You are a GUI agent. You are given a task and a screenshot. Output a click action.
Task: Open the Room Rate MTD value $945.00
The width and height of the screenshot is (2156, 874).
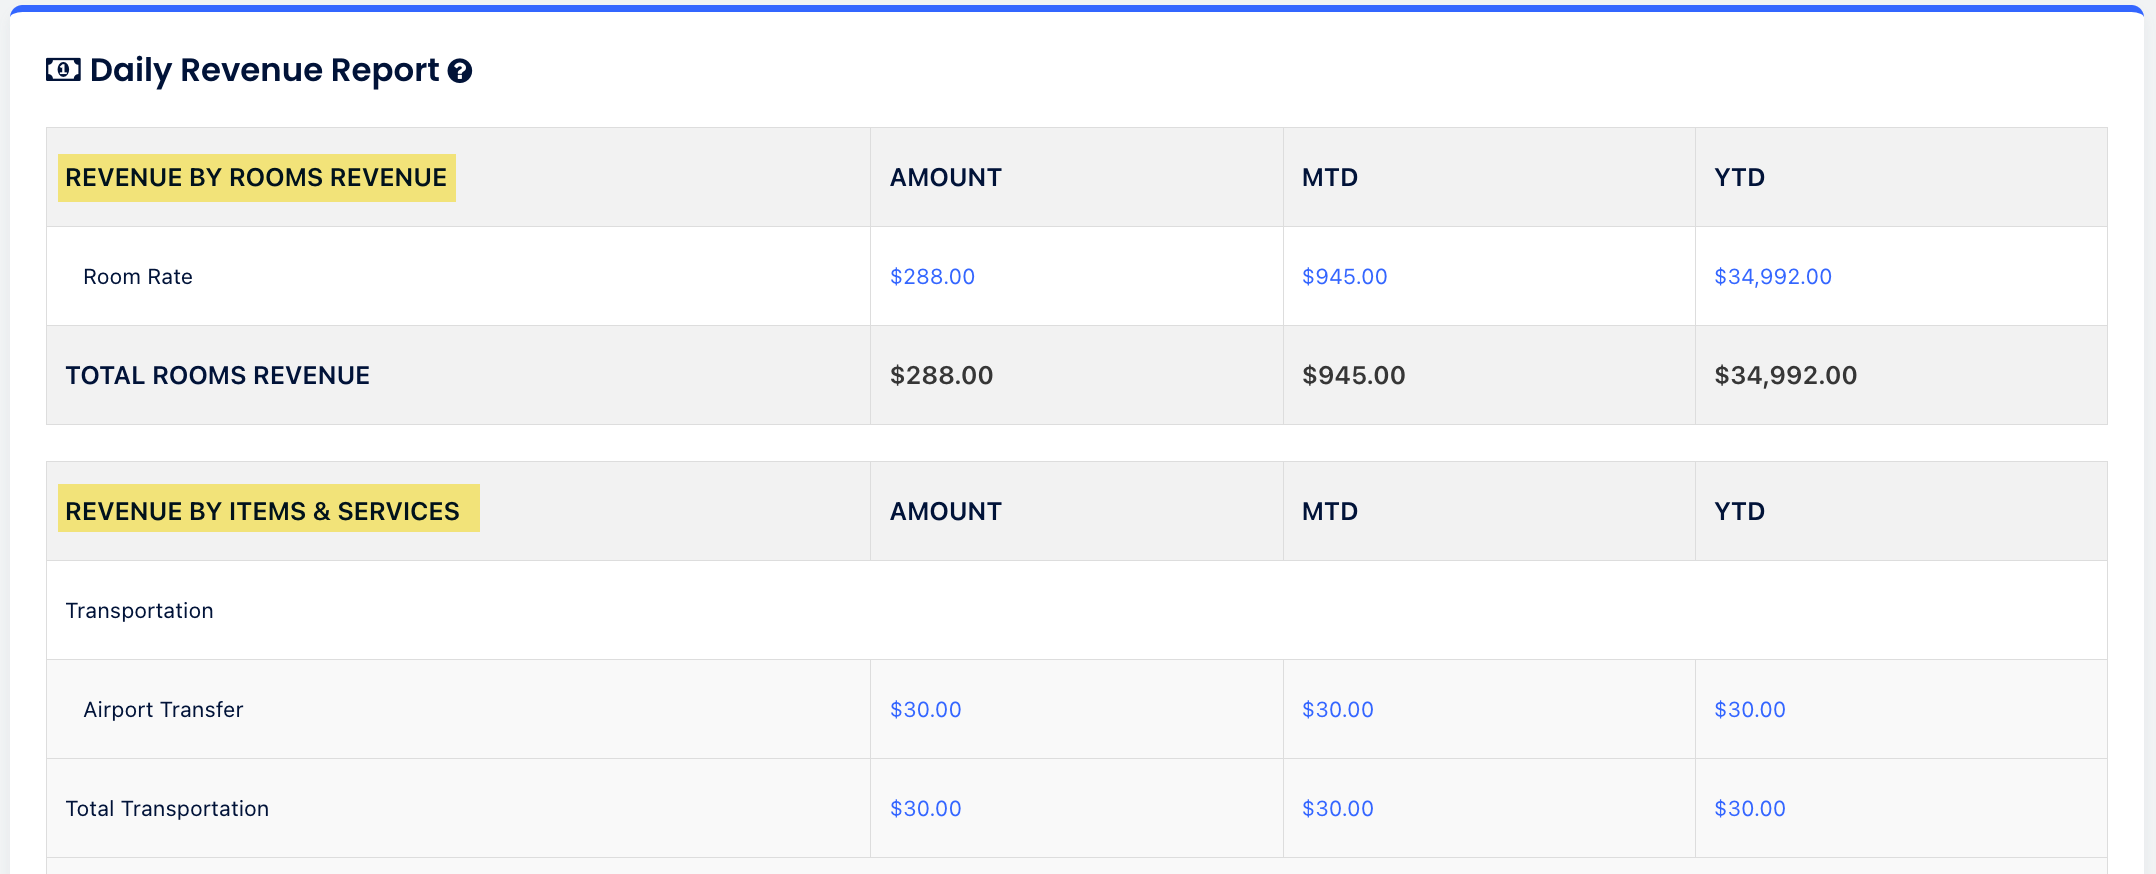pyautogui.click(x=1344, y=277)
